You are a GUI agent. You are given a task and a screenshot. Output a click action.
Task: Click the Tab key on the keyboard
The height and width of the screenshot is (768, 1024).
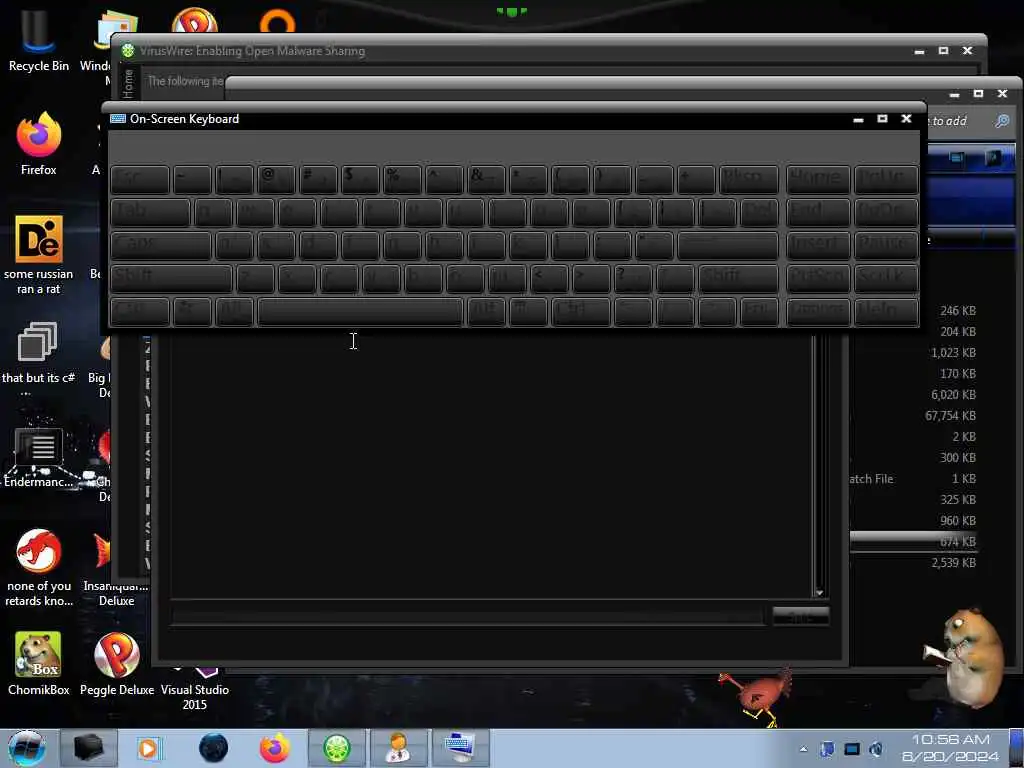150,212
